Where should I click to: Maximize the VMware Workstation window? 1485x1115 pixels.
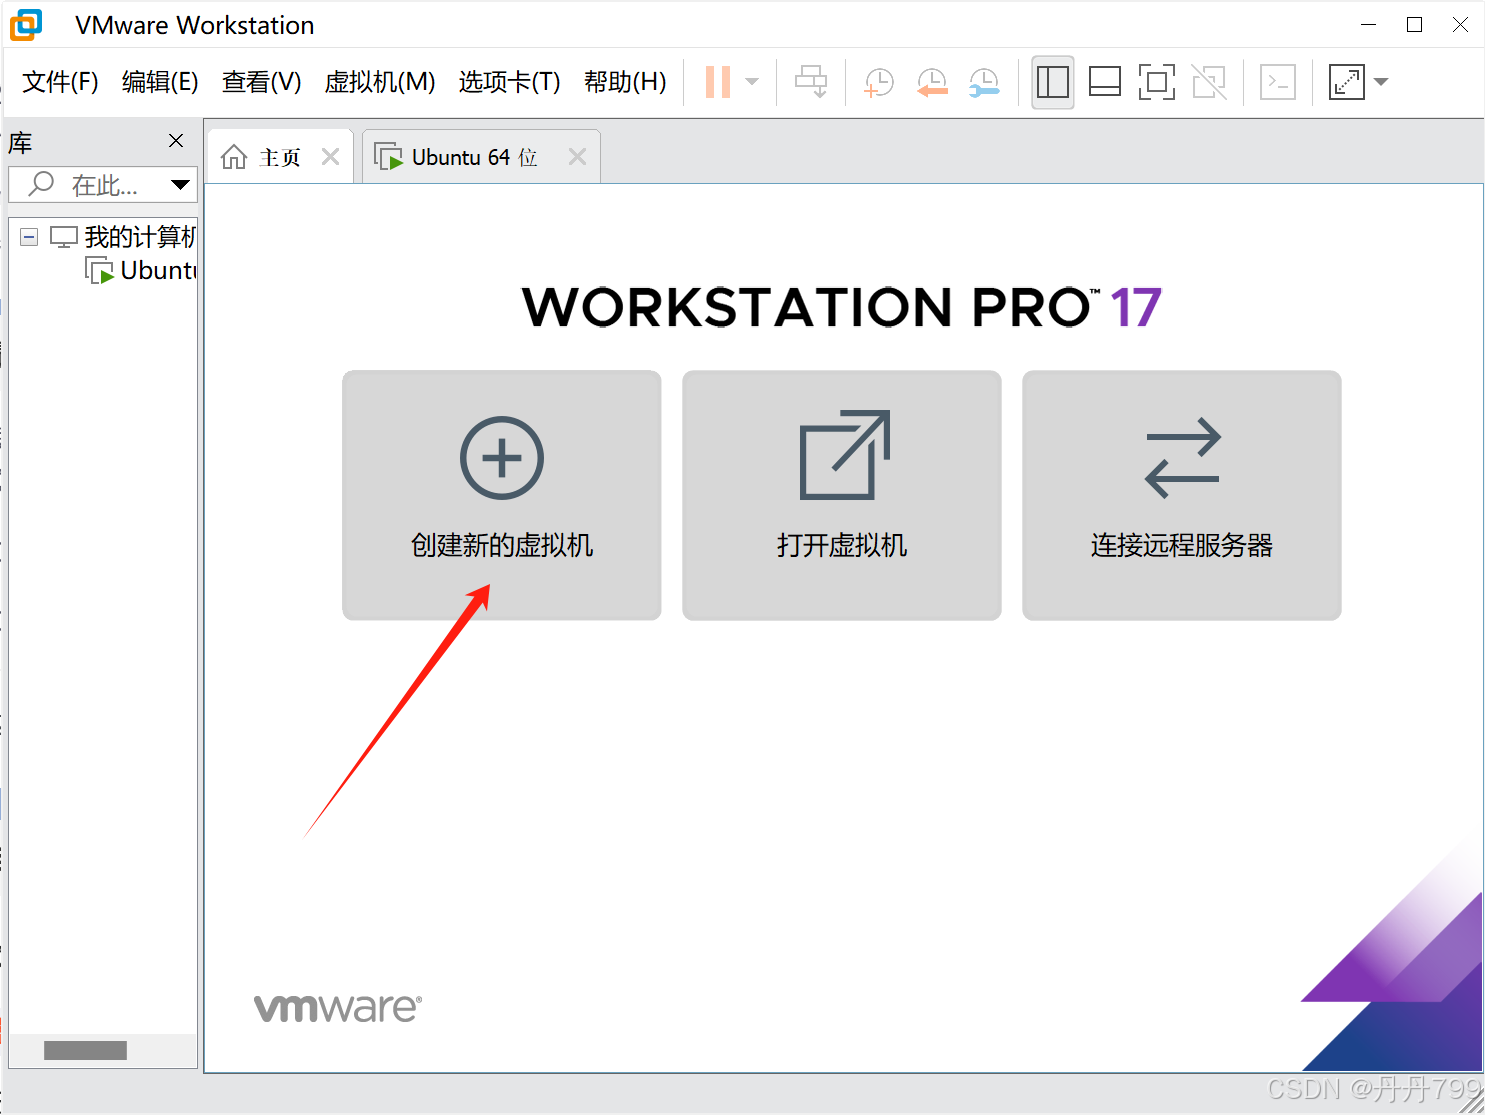pos(1414,25)
